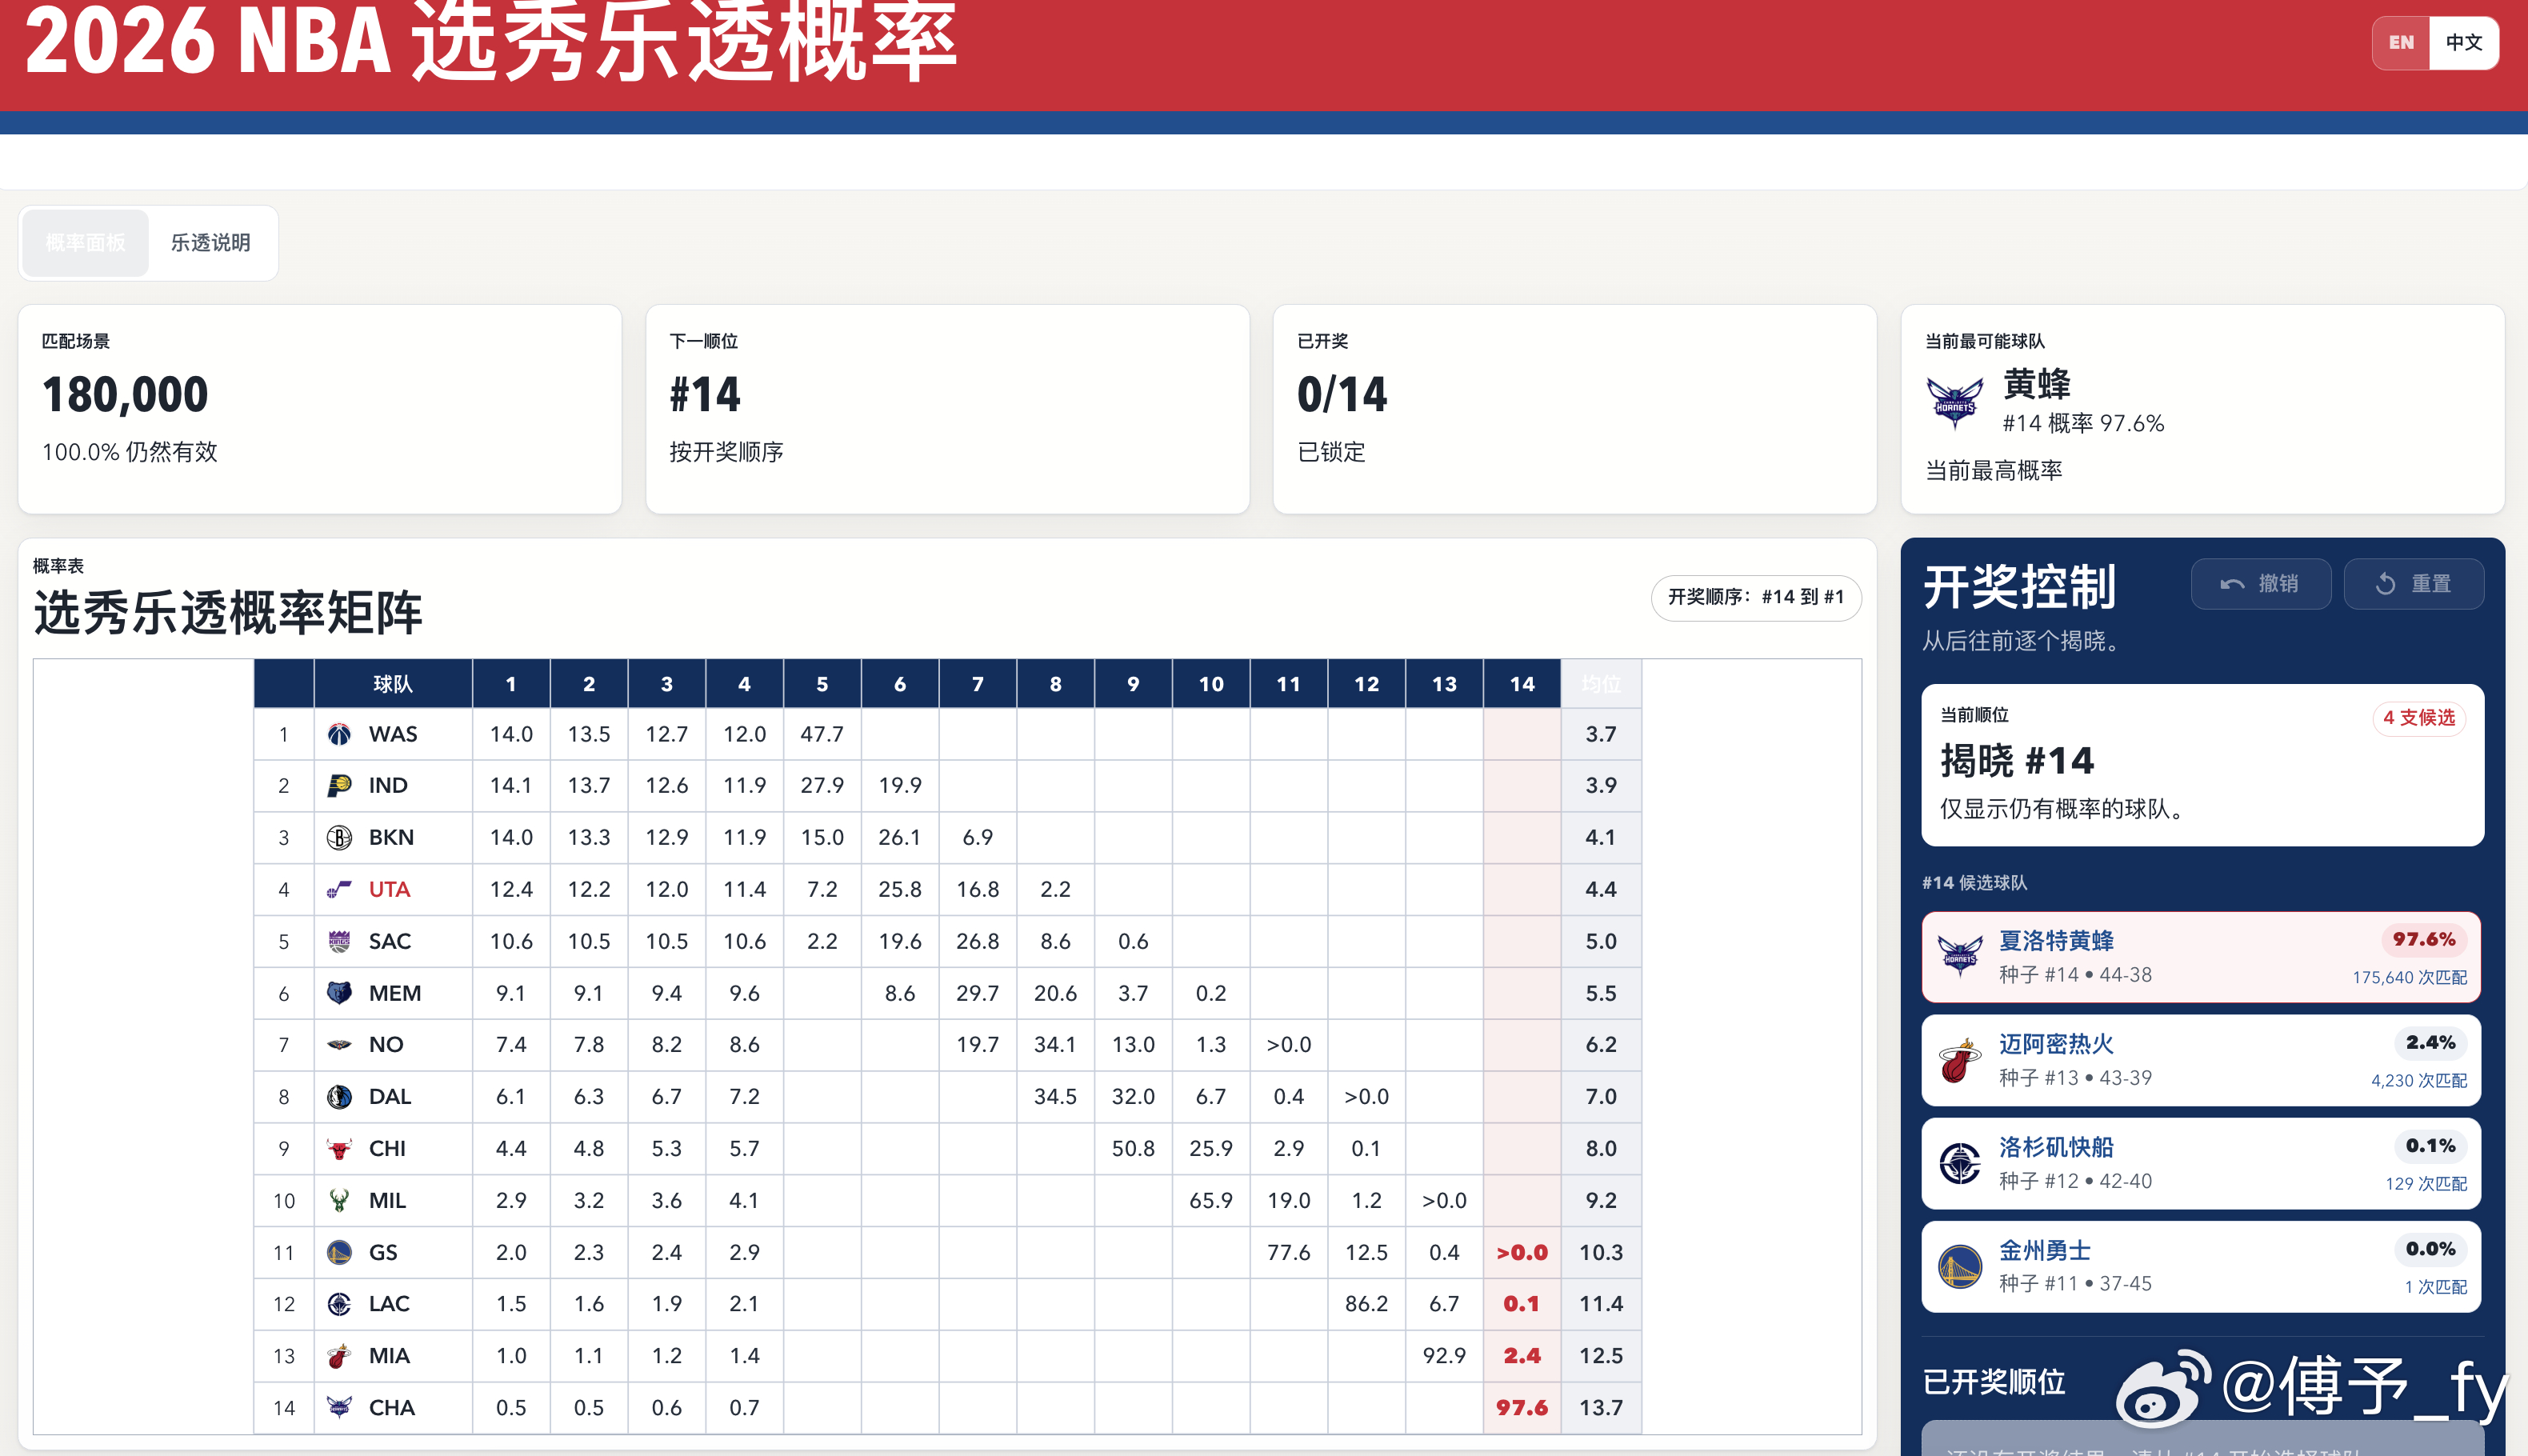Click the >0.0 cell in GS row column 14
Viewport: 2528px width, 1456px height.
point(1522,1252)
